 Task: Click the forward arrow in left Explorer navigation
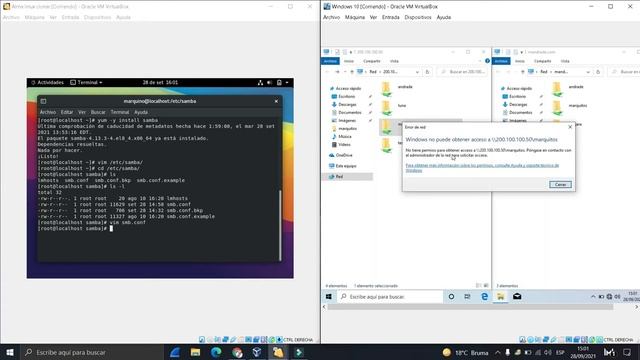(x=337, y=72)
